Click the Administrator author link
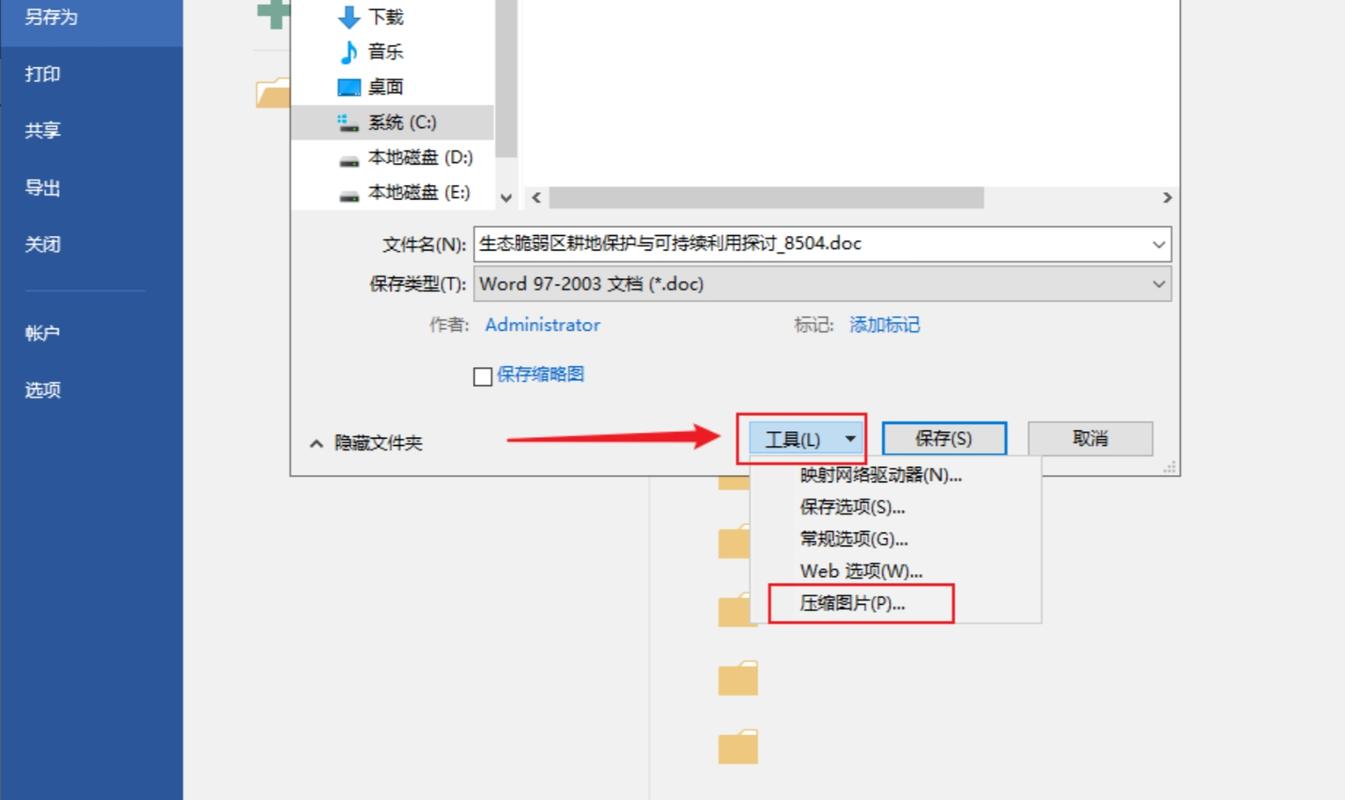Viewport: 1345px width, 800px height. [x=543, y=325]
